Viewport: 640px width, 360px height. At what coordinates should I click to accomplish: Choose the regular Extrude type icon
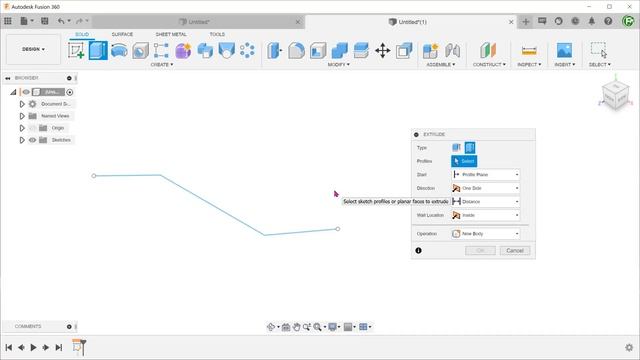coord(456,148)
